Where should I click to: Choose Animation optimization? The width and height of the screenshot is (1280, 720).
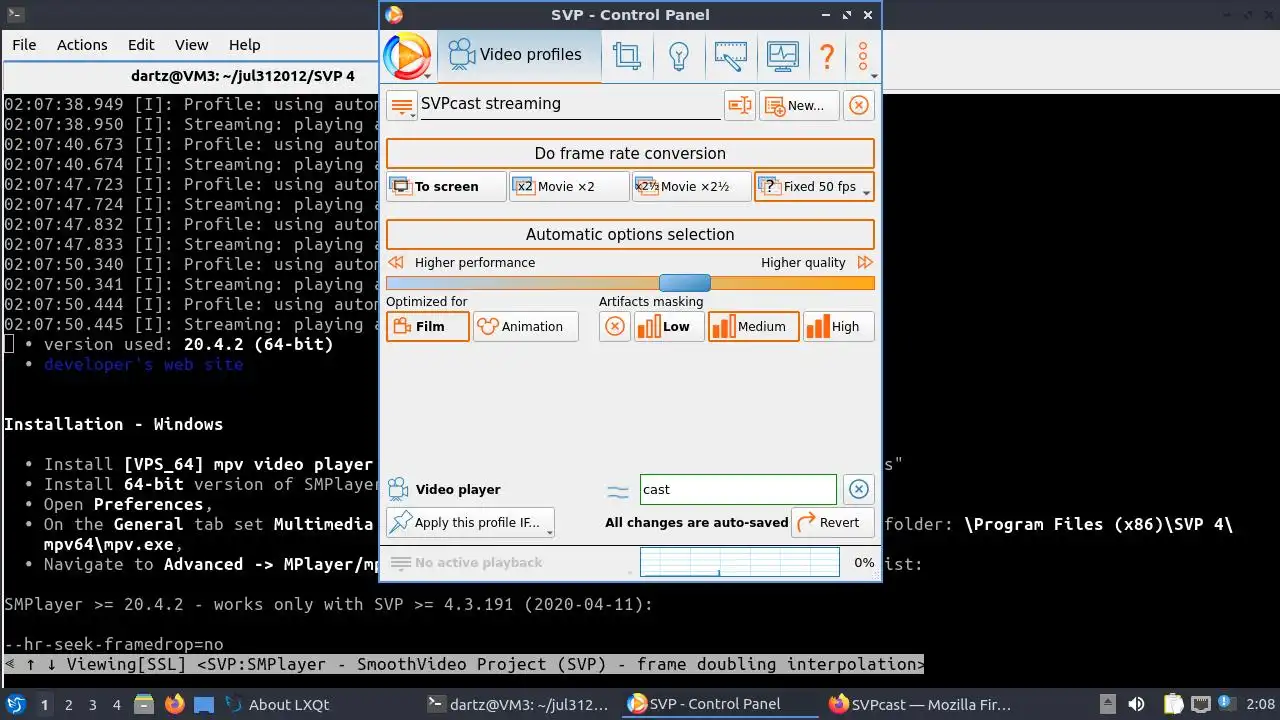[525, 326]
